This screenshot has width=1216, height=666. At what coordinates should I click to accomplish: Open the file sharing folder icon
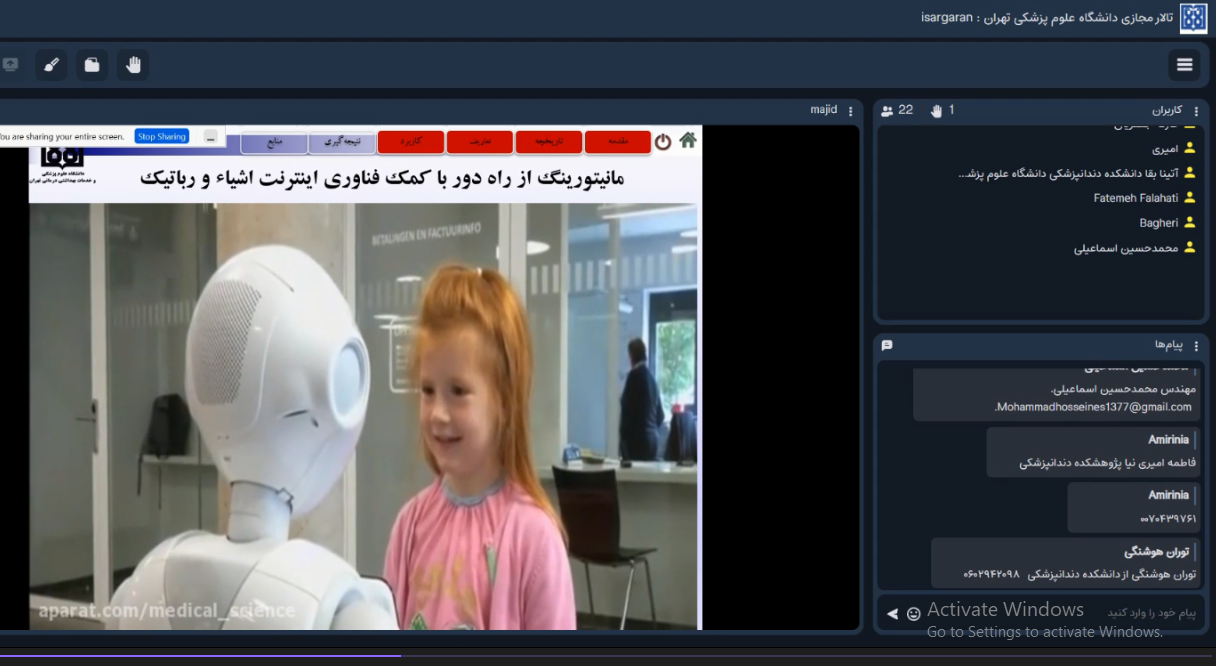click(x=92, y=65)
